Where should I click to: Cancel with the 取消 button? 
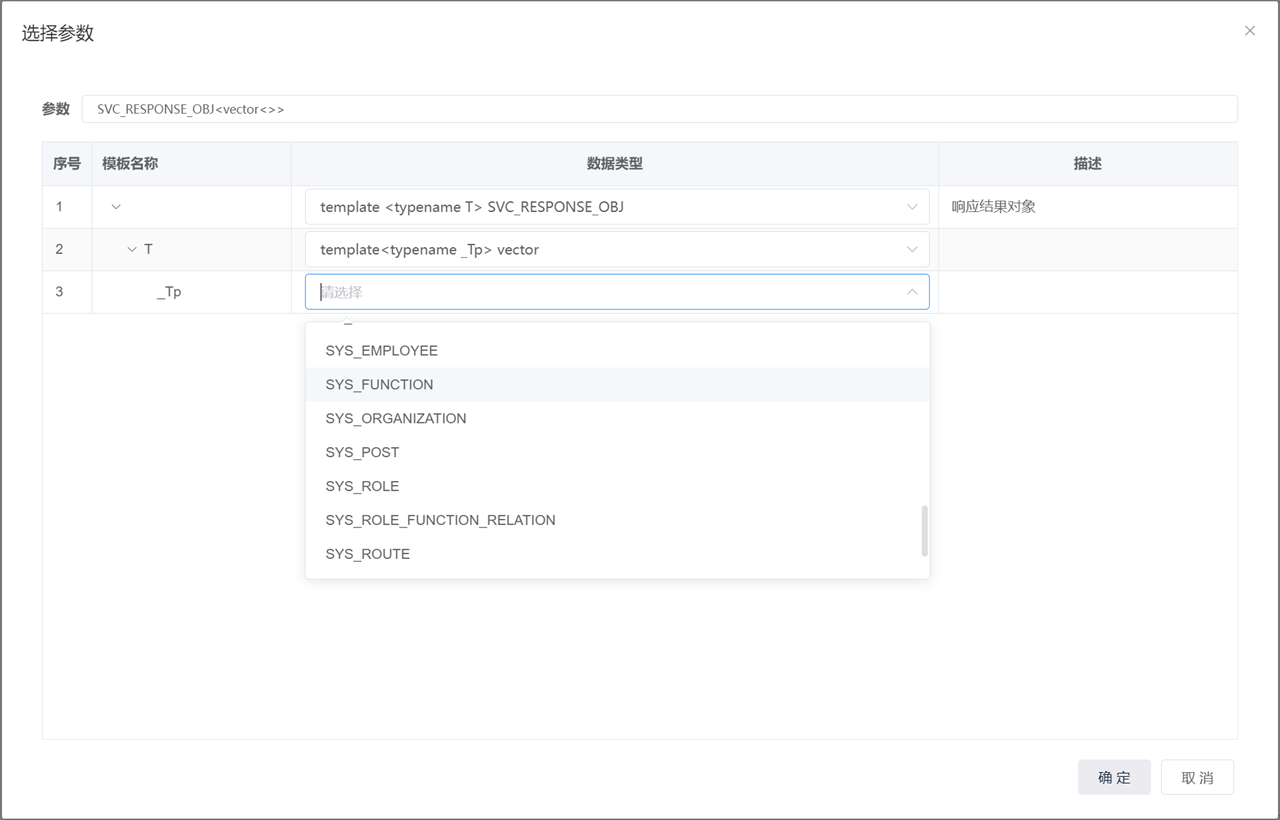coord(1197,777)
